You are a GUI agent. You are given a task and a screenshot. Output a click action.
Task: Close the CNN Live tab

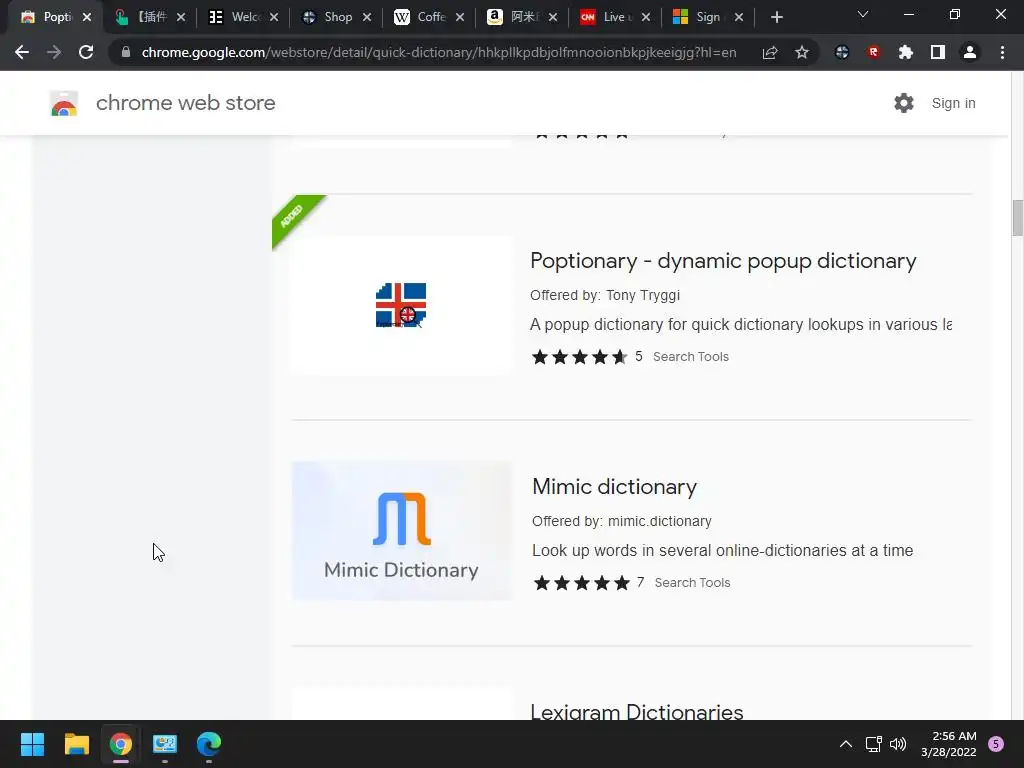click(x=646, y=18)
